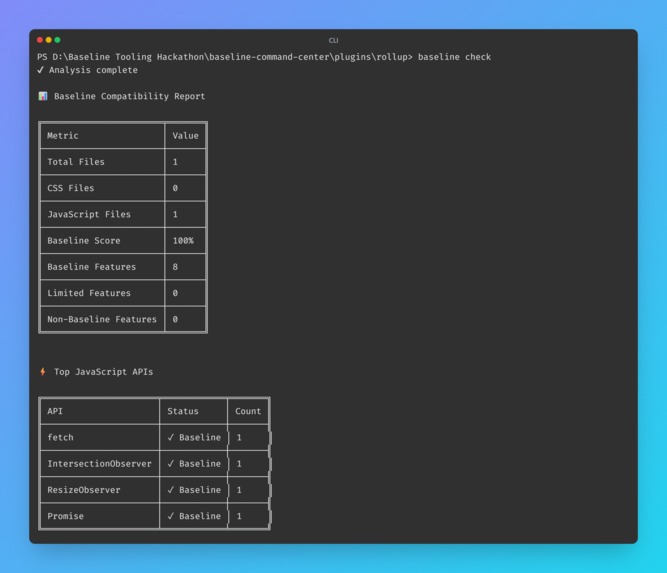
Task: Click the Baseline status for ResizeObserver
Action: pyautogui.click(x=194, y=490)
